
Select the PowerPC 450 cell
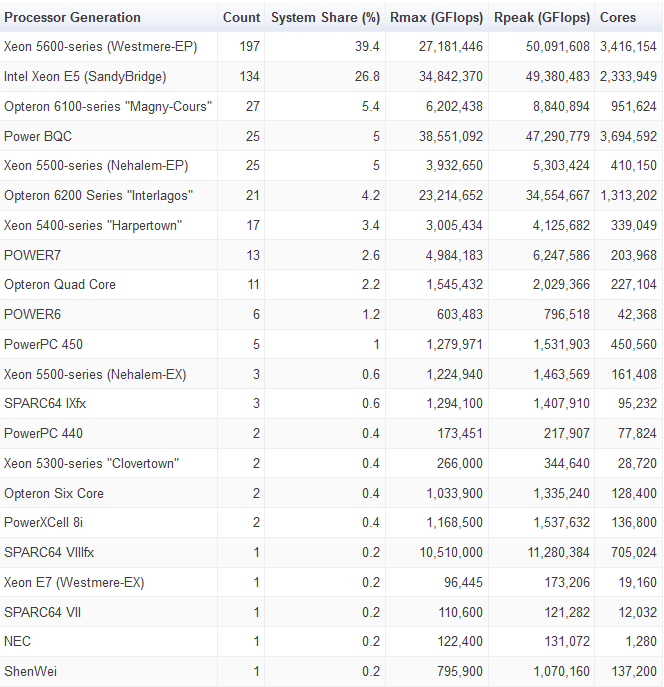(43, 344)
